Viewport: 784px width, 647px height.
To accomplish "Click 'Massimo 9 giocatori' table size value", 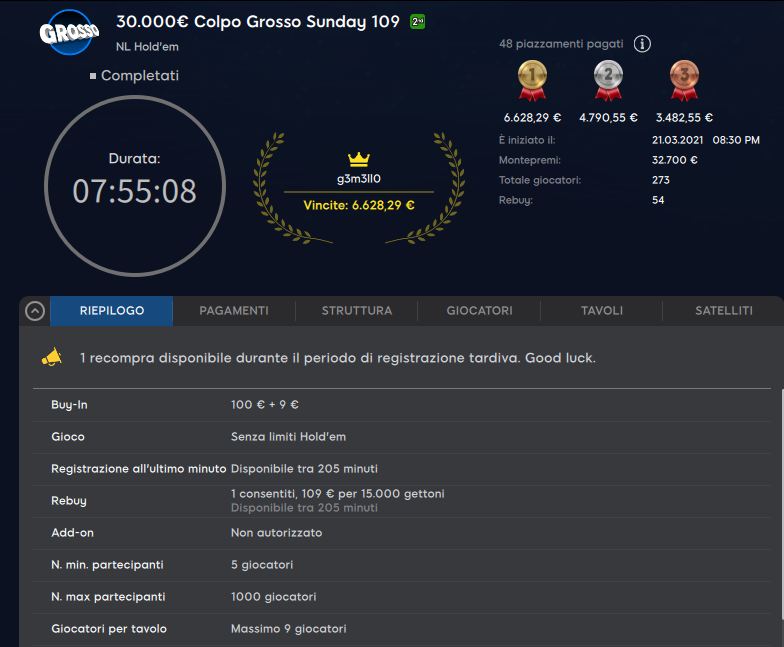I will (288, 628).
